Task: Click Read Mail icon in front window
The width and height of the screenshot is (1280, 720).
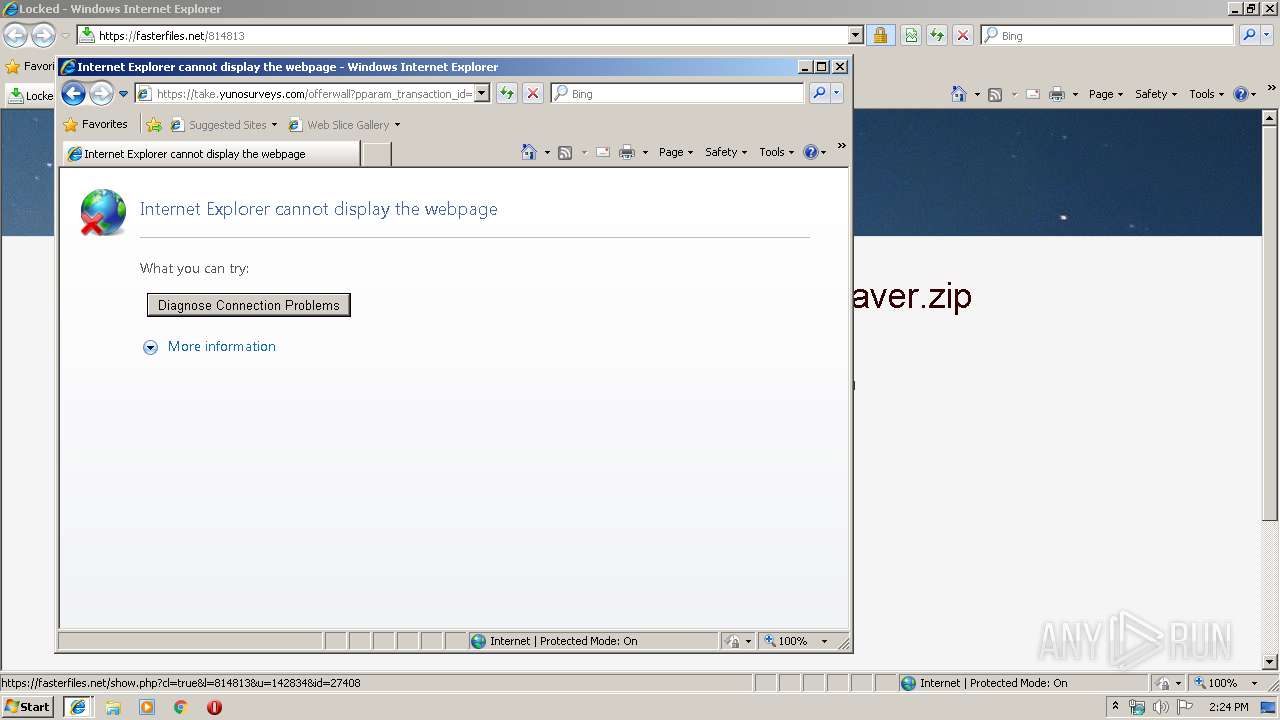Action: pyautogui.click(x=603, y=152)
